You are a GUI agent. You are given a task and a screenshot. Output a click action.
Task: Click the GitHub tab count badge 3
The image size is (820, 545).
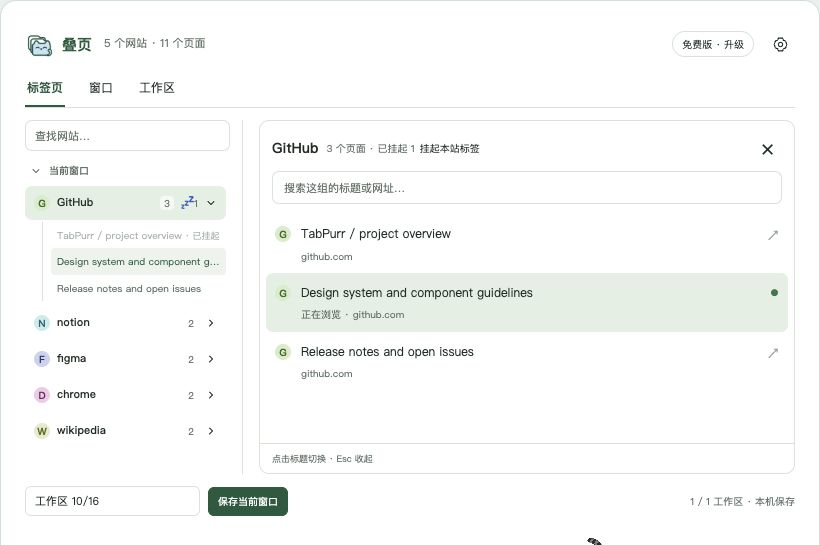coord(166,203)
